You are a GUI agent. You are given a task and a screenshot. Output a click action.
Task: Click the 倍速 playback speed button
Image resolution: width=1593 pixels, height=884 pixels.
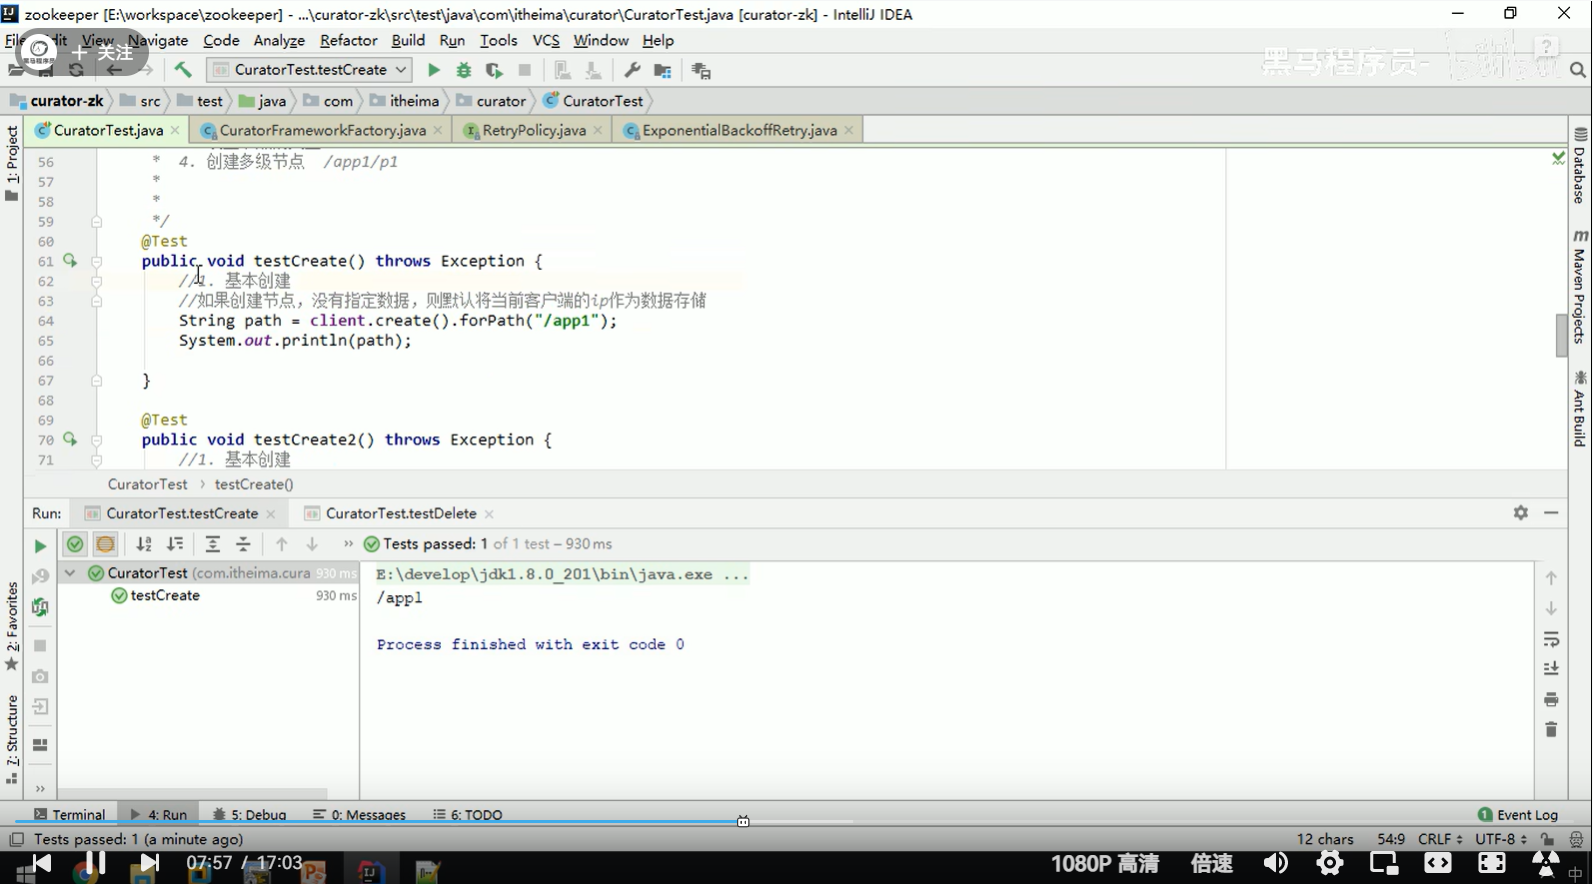pos(1212,863)
